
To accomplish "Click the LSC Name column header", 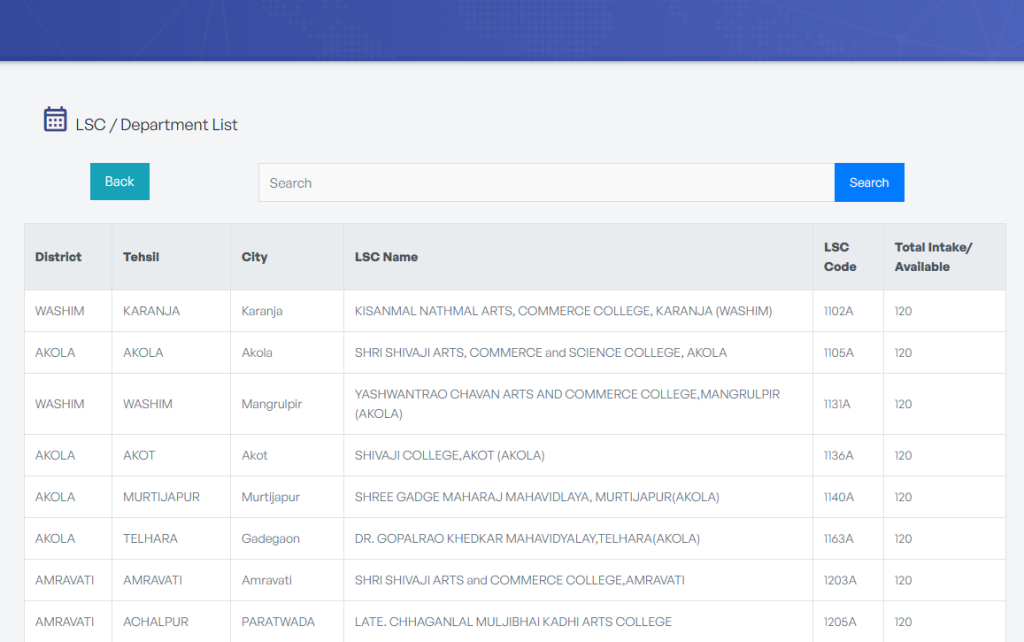I will (x=386, y=257).
